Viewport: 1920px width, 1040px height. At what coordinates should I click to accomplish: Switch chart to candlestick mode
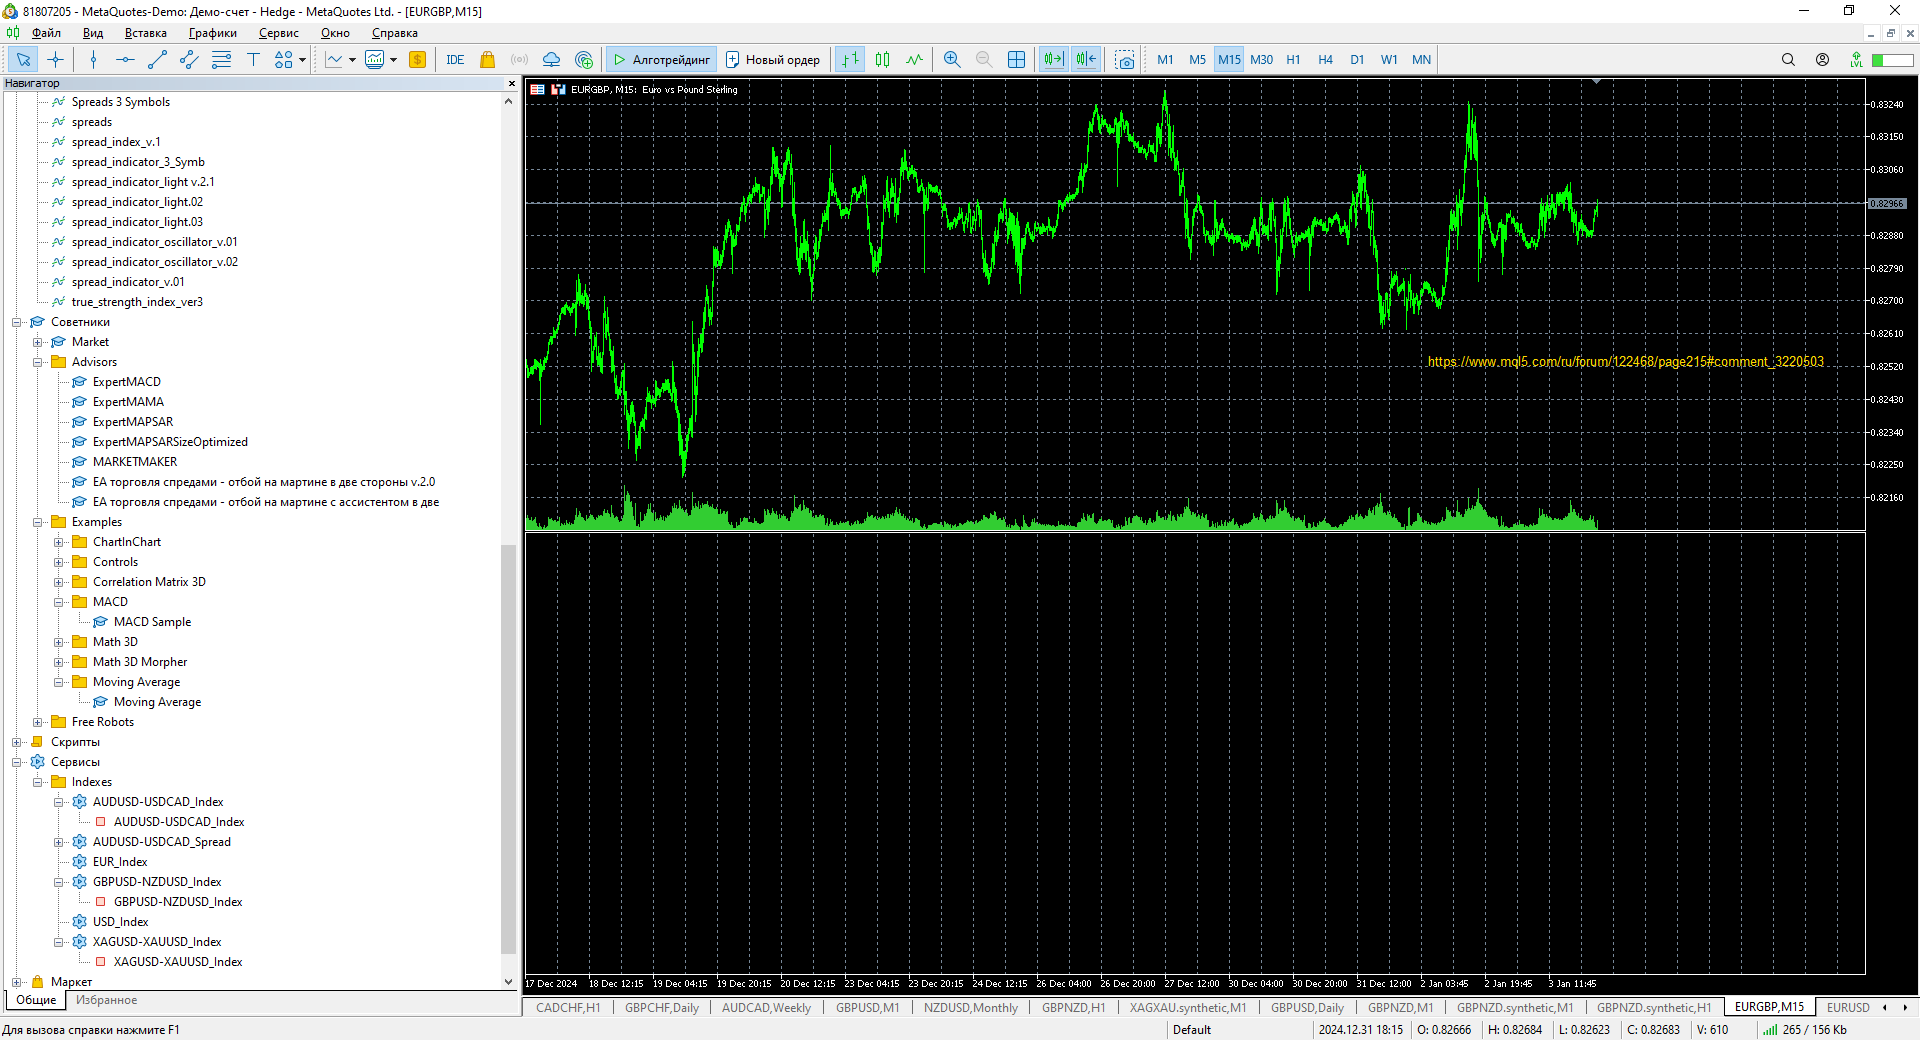pos(882,60)
